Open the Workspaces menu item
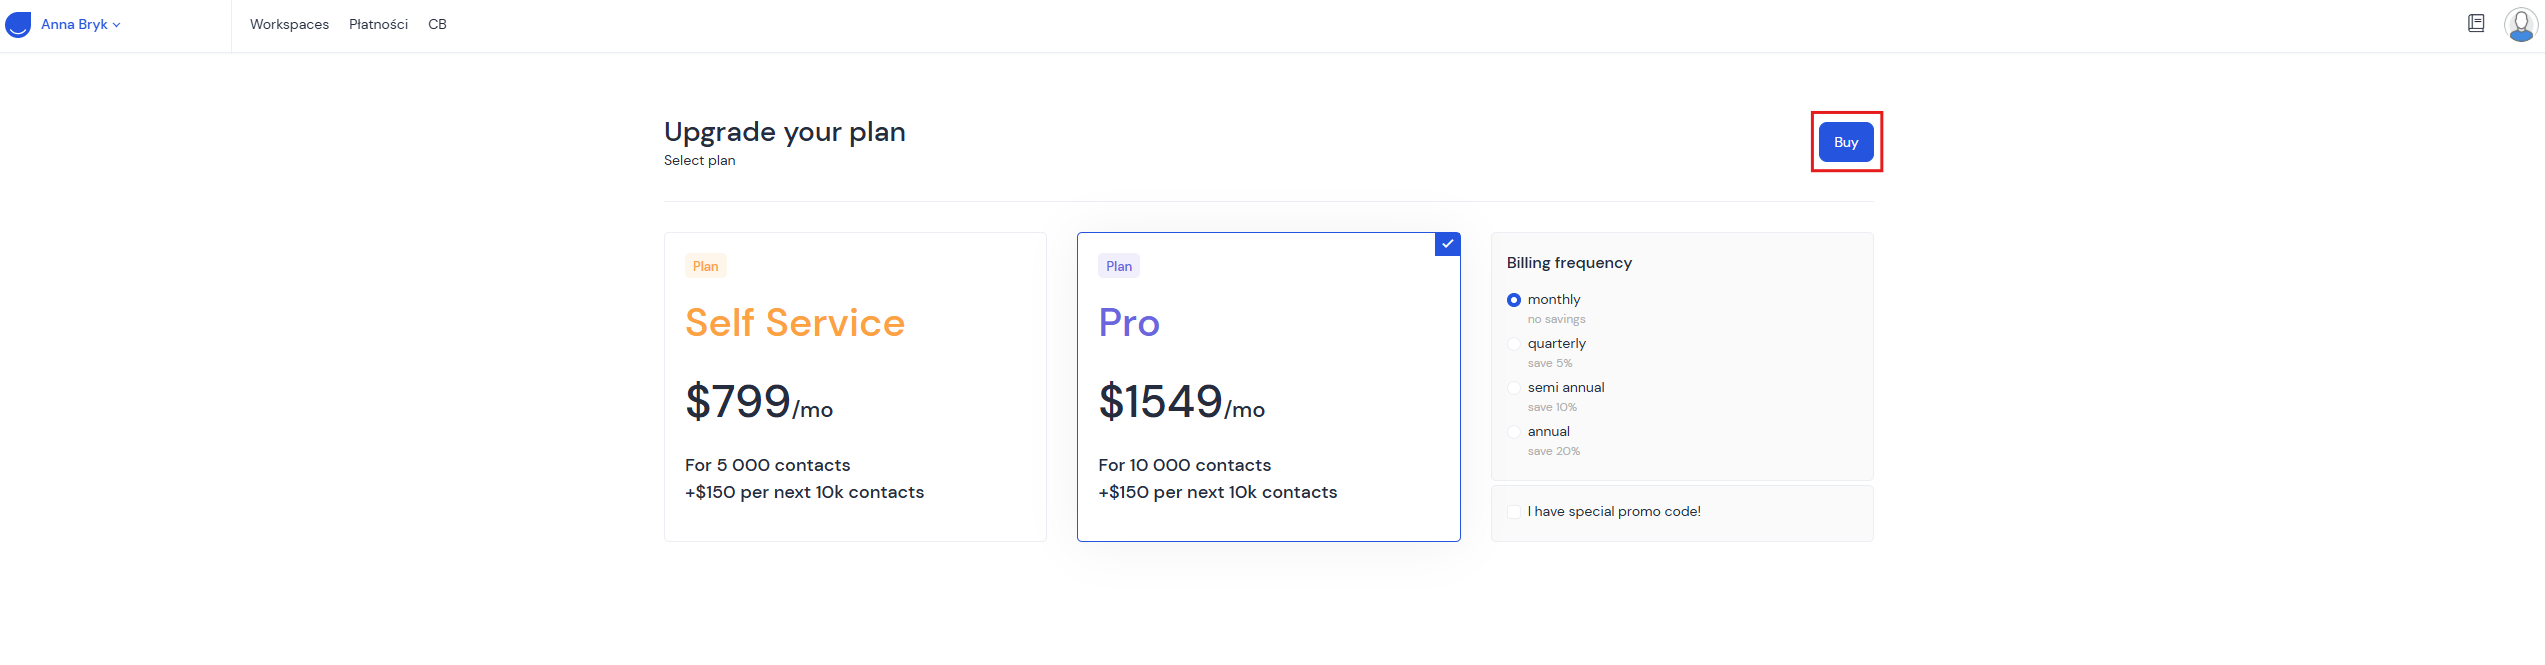2545x665 pixels. (289, 25)
